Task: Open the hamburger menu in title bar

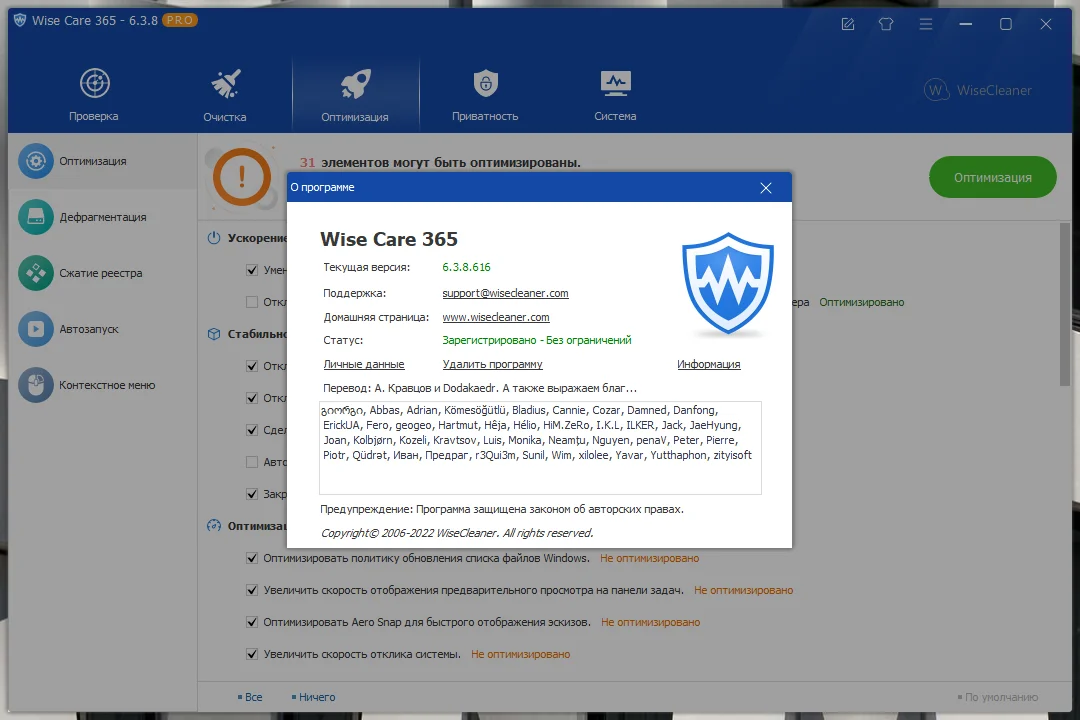Action: tap(926, 24)
